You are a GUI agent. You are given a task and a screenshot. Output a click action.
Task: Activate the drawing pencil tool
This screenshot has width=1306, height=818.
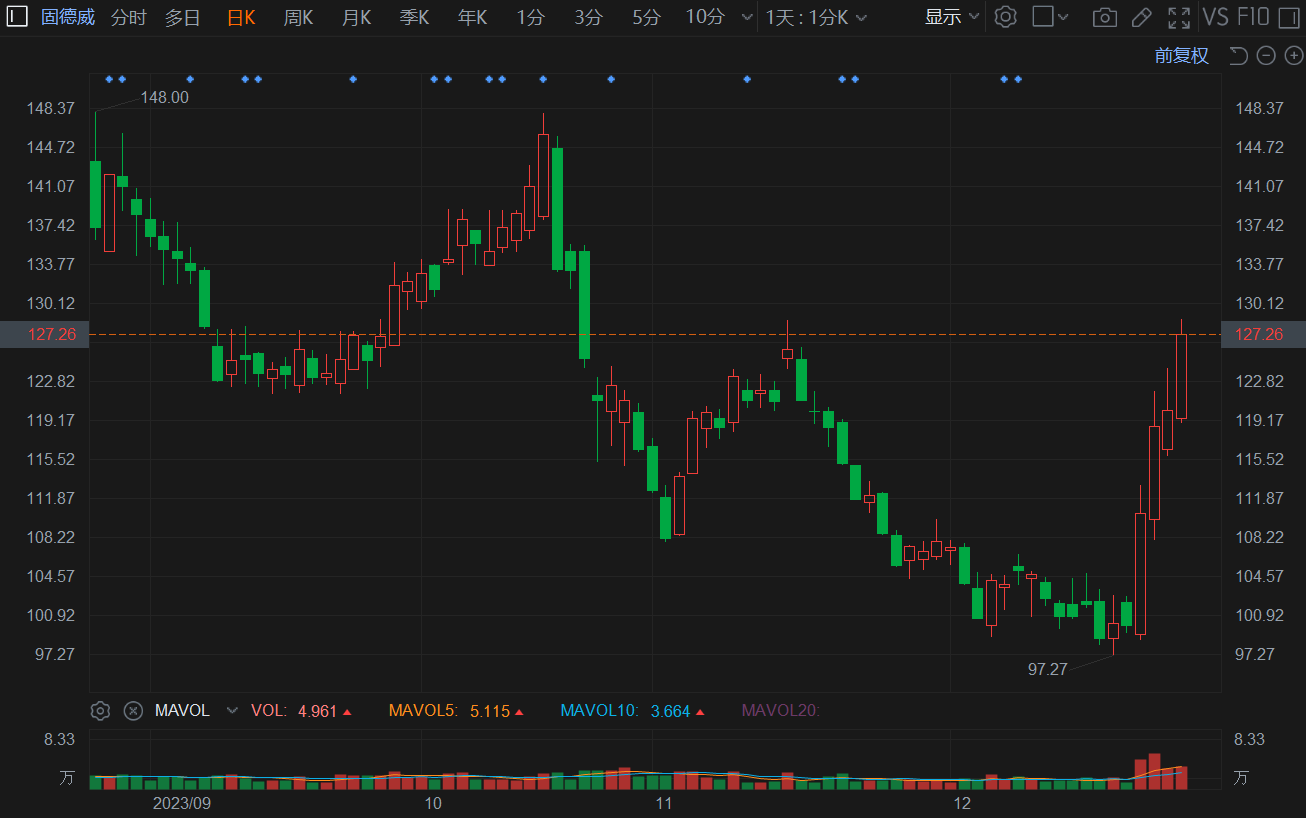click(1141, 17)
